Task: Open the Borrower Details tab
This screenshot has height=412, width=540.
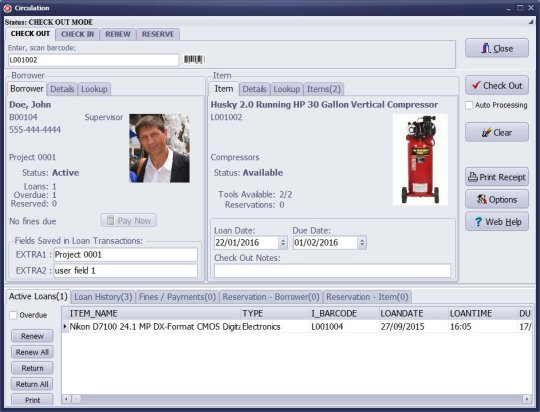Action: tap(62, 89)
